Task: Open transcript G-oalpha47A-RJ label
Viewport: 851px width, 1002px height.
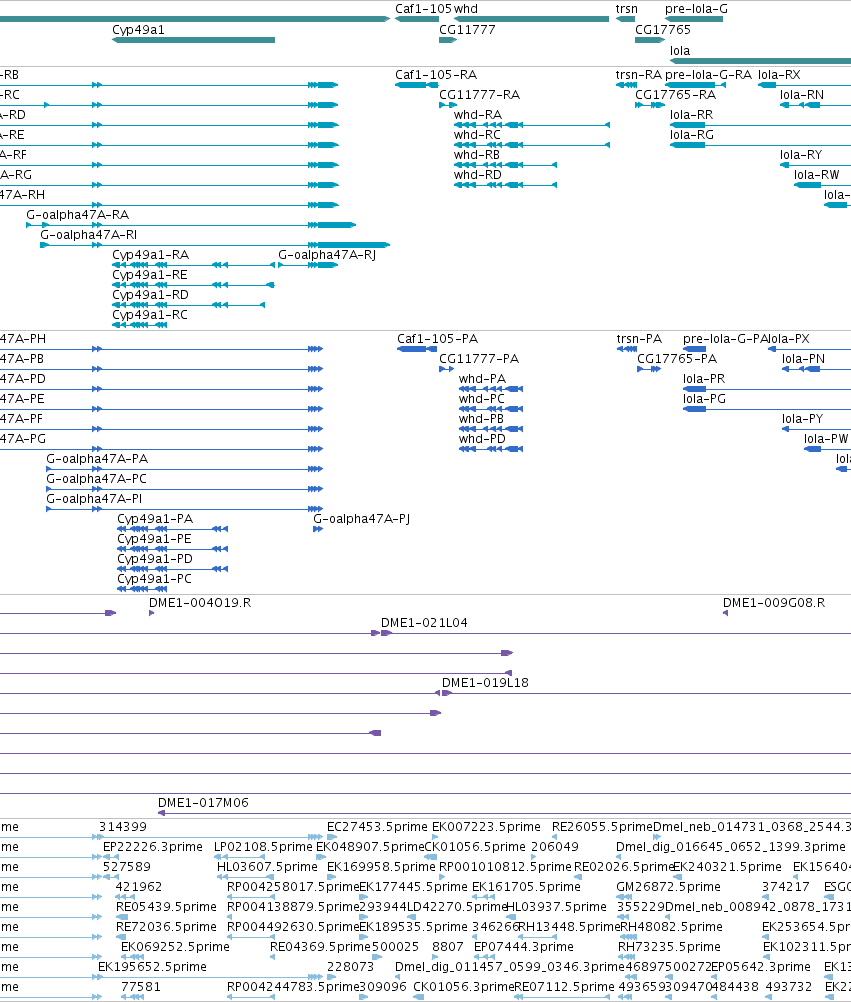Action: pyautogui.click(x=327, y=255)
